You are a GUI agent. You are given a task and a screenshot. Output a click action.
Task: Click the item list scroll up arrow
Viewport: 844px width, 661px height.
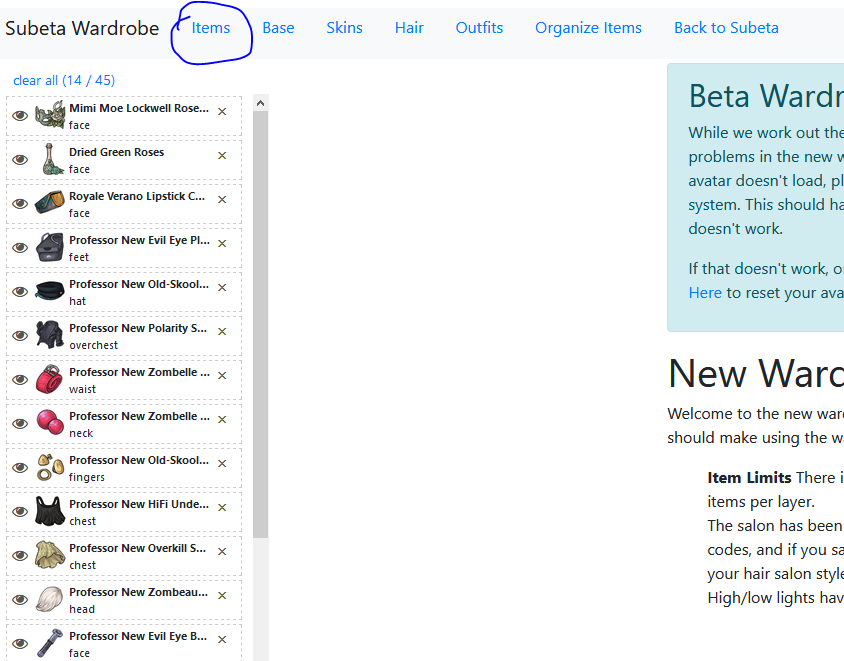point(261,103)
